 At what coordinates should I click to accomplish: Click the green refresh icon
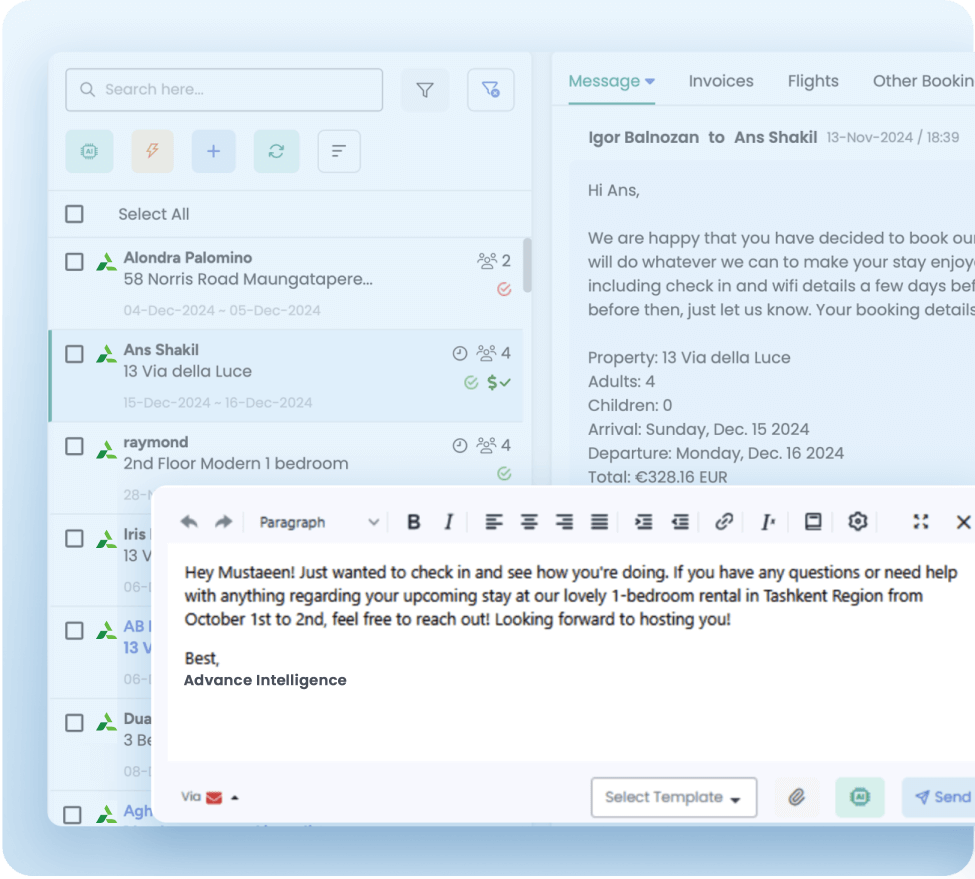276,151
